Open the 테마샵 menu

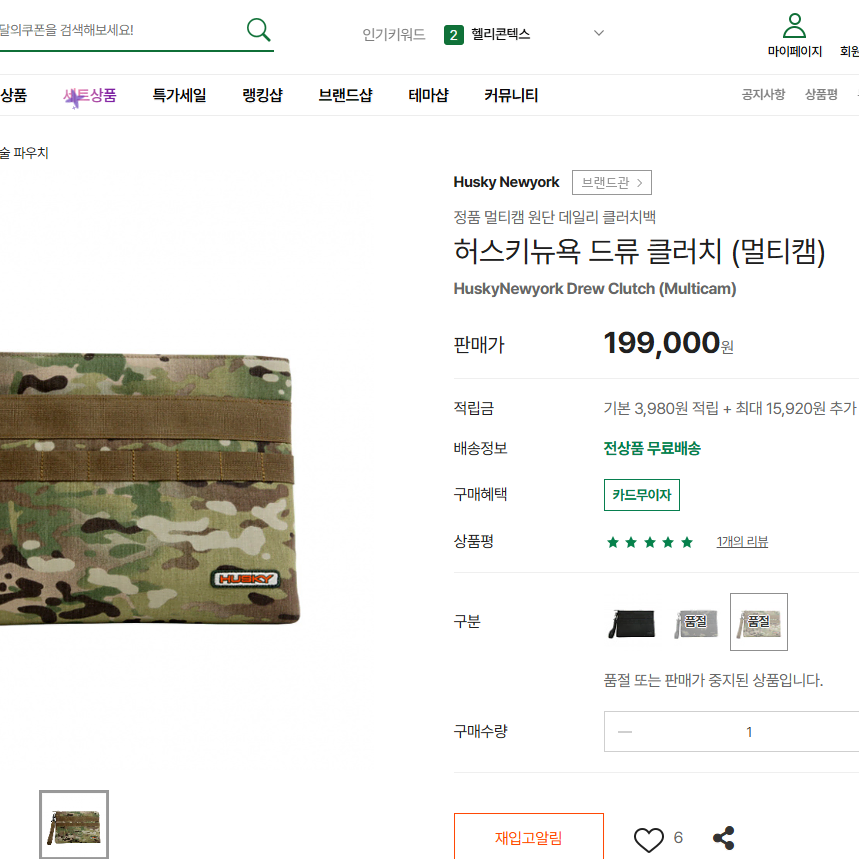pos(428,95)
